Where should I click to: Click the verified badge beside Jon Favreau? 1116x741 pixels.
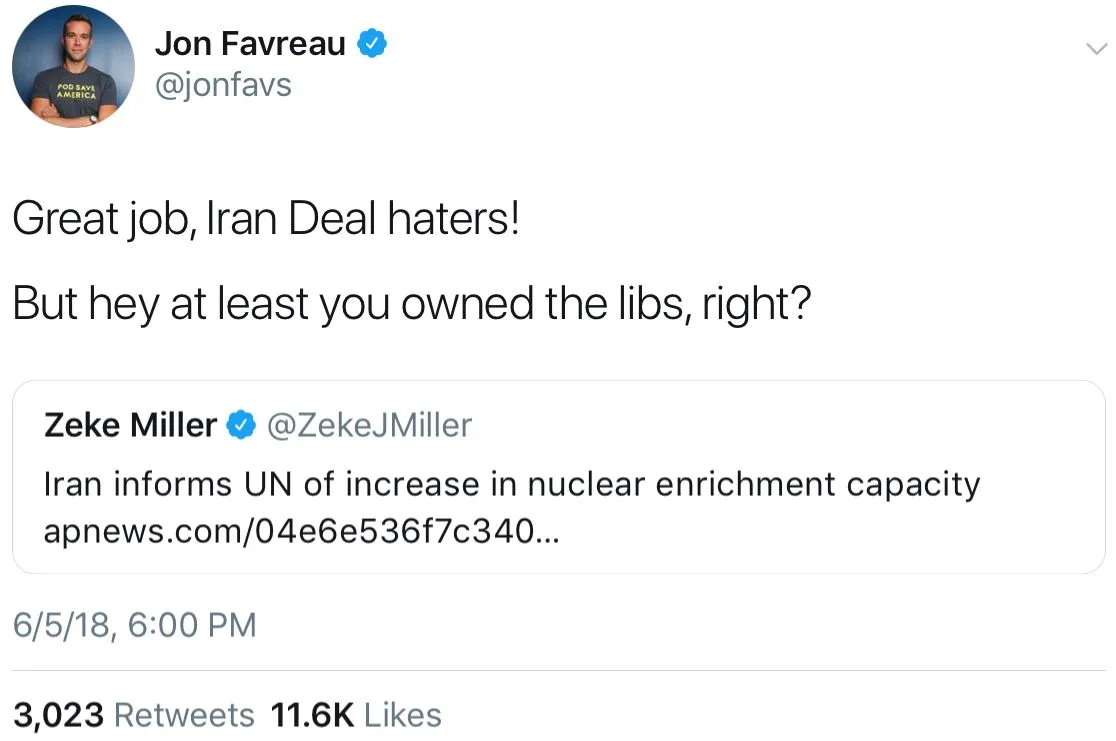373,44
